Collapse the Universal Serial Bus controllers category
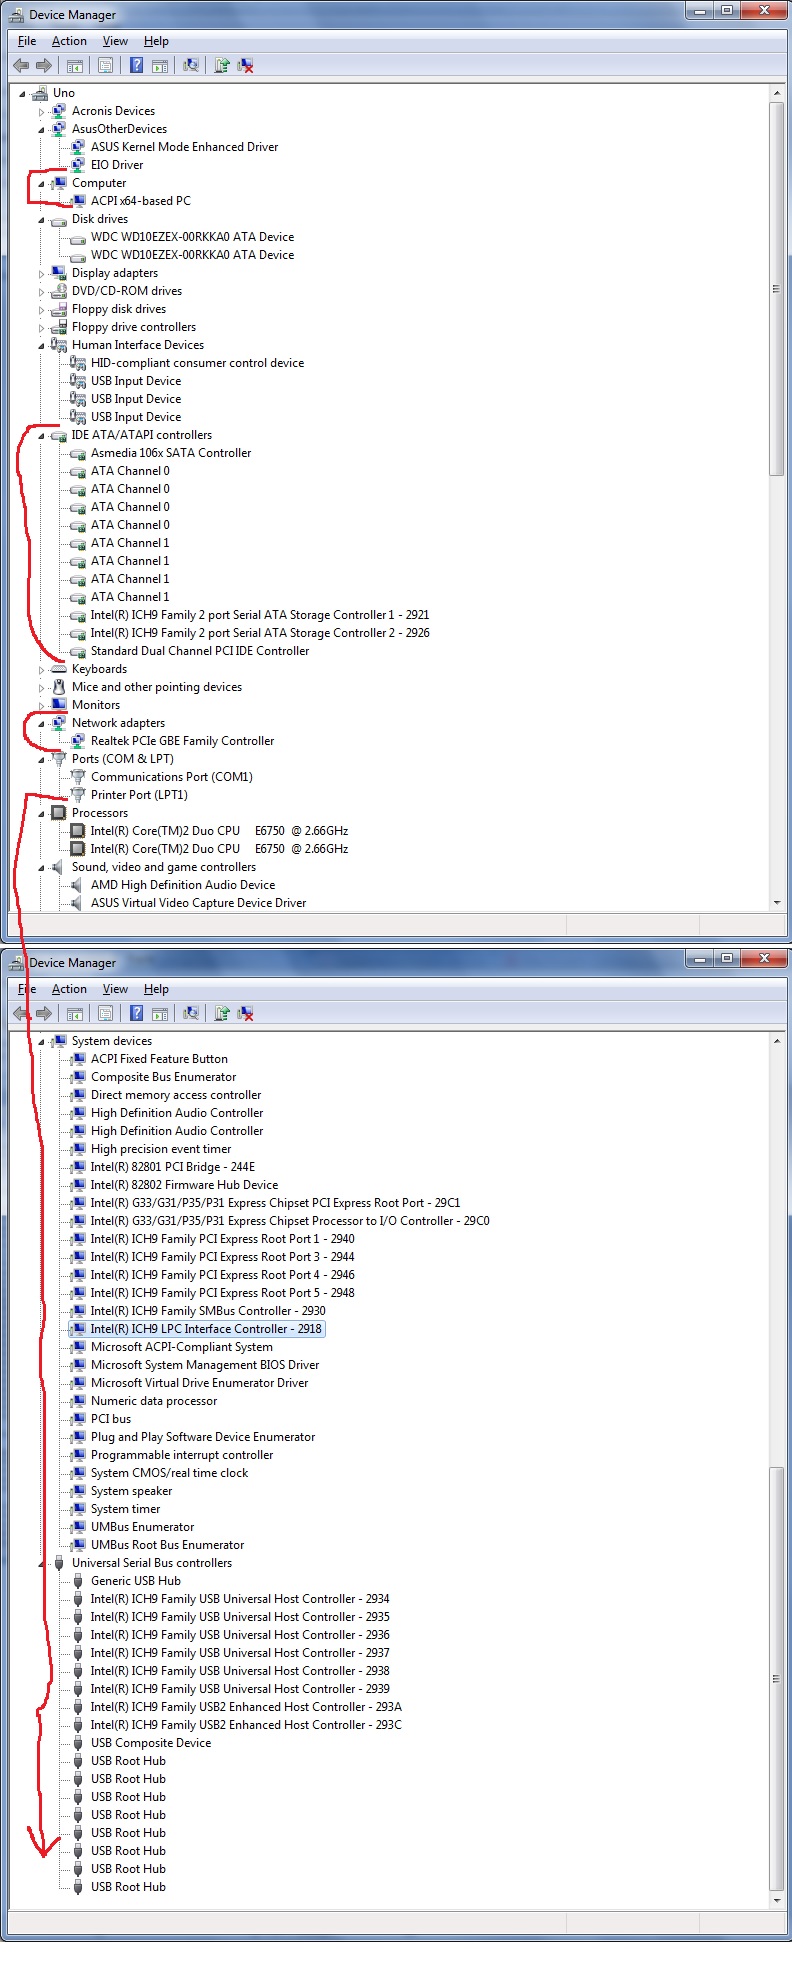The height and width of the screenshot is (1968, 792). click(x=42, y=1564)
